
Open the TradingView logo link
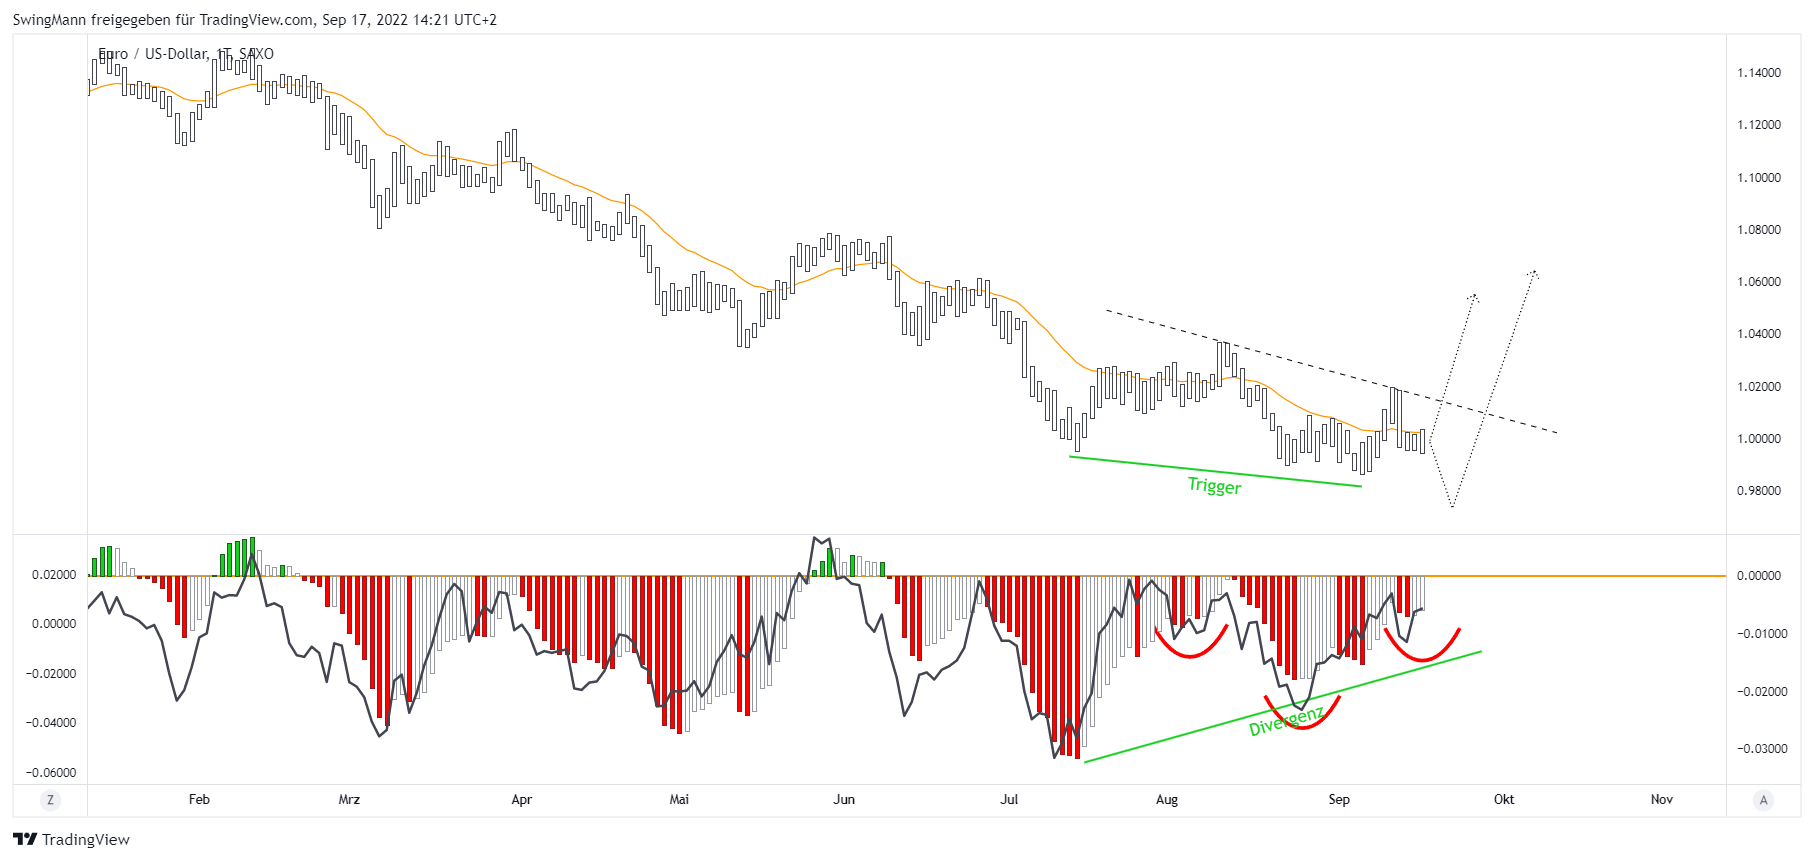pyautogui.click(x=72, y=839)
